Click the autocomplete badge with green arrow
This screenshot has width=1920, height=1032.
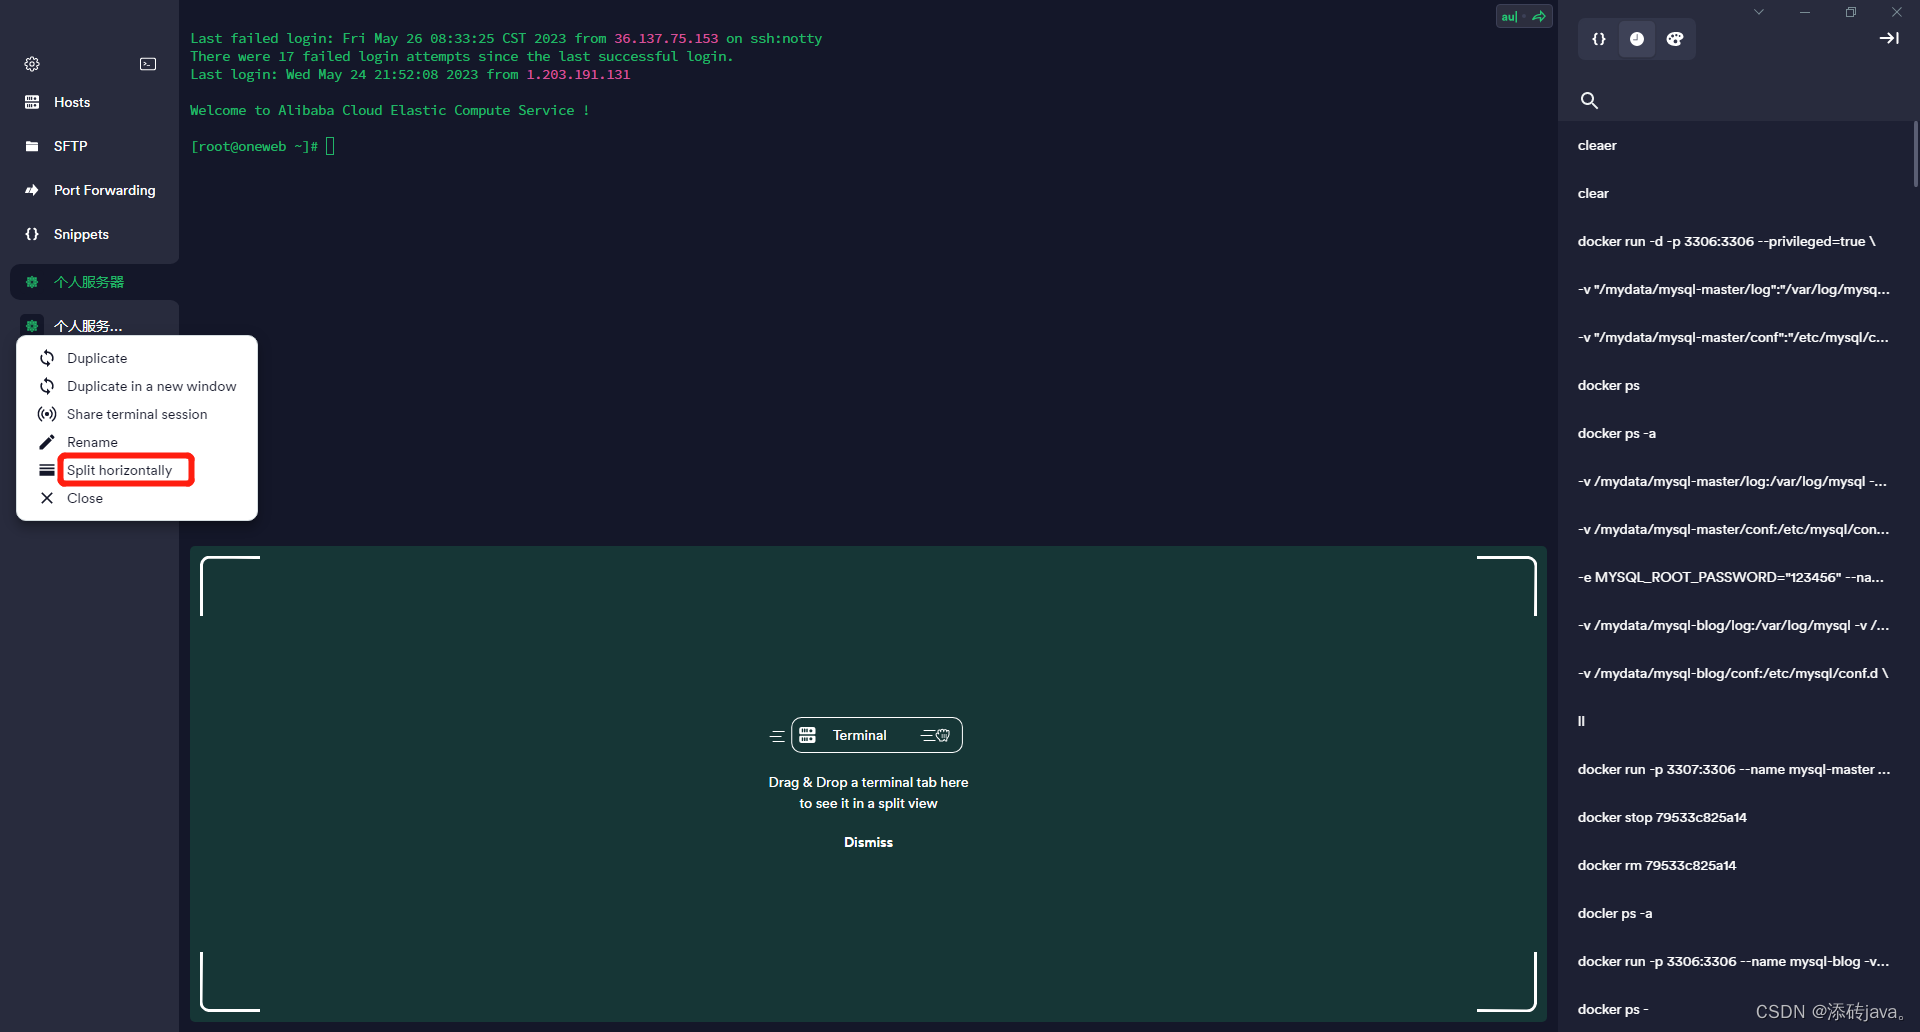(x=1522, y=17)
